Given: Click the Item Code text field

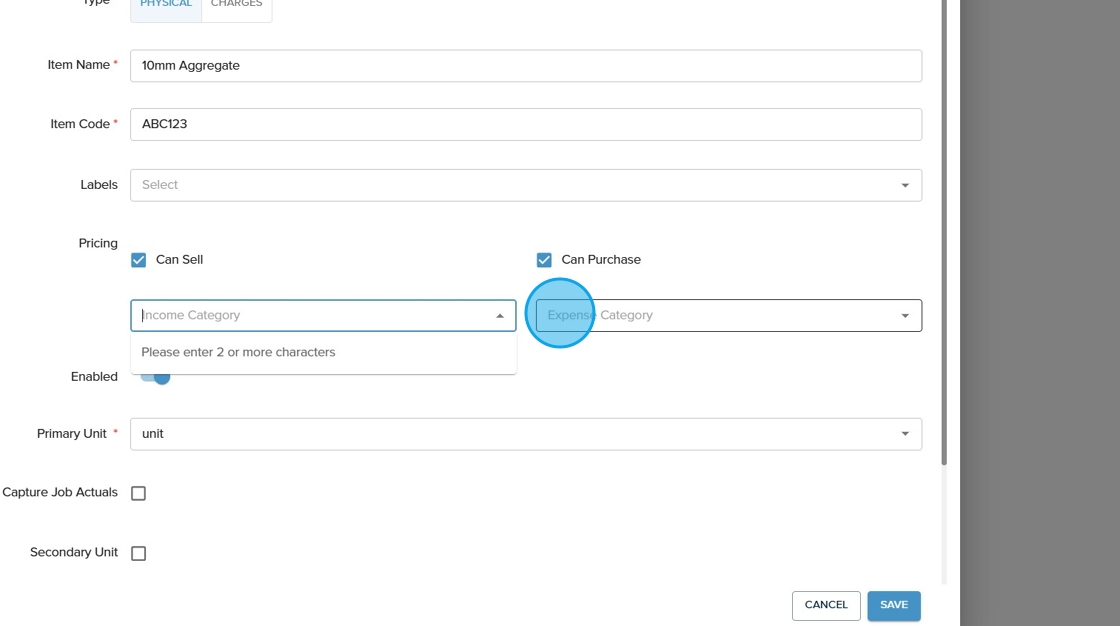Looking at the screenshot, I should [526, 125].
